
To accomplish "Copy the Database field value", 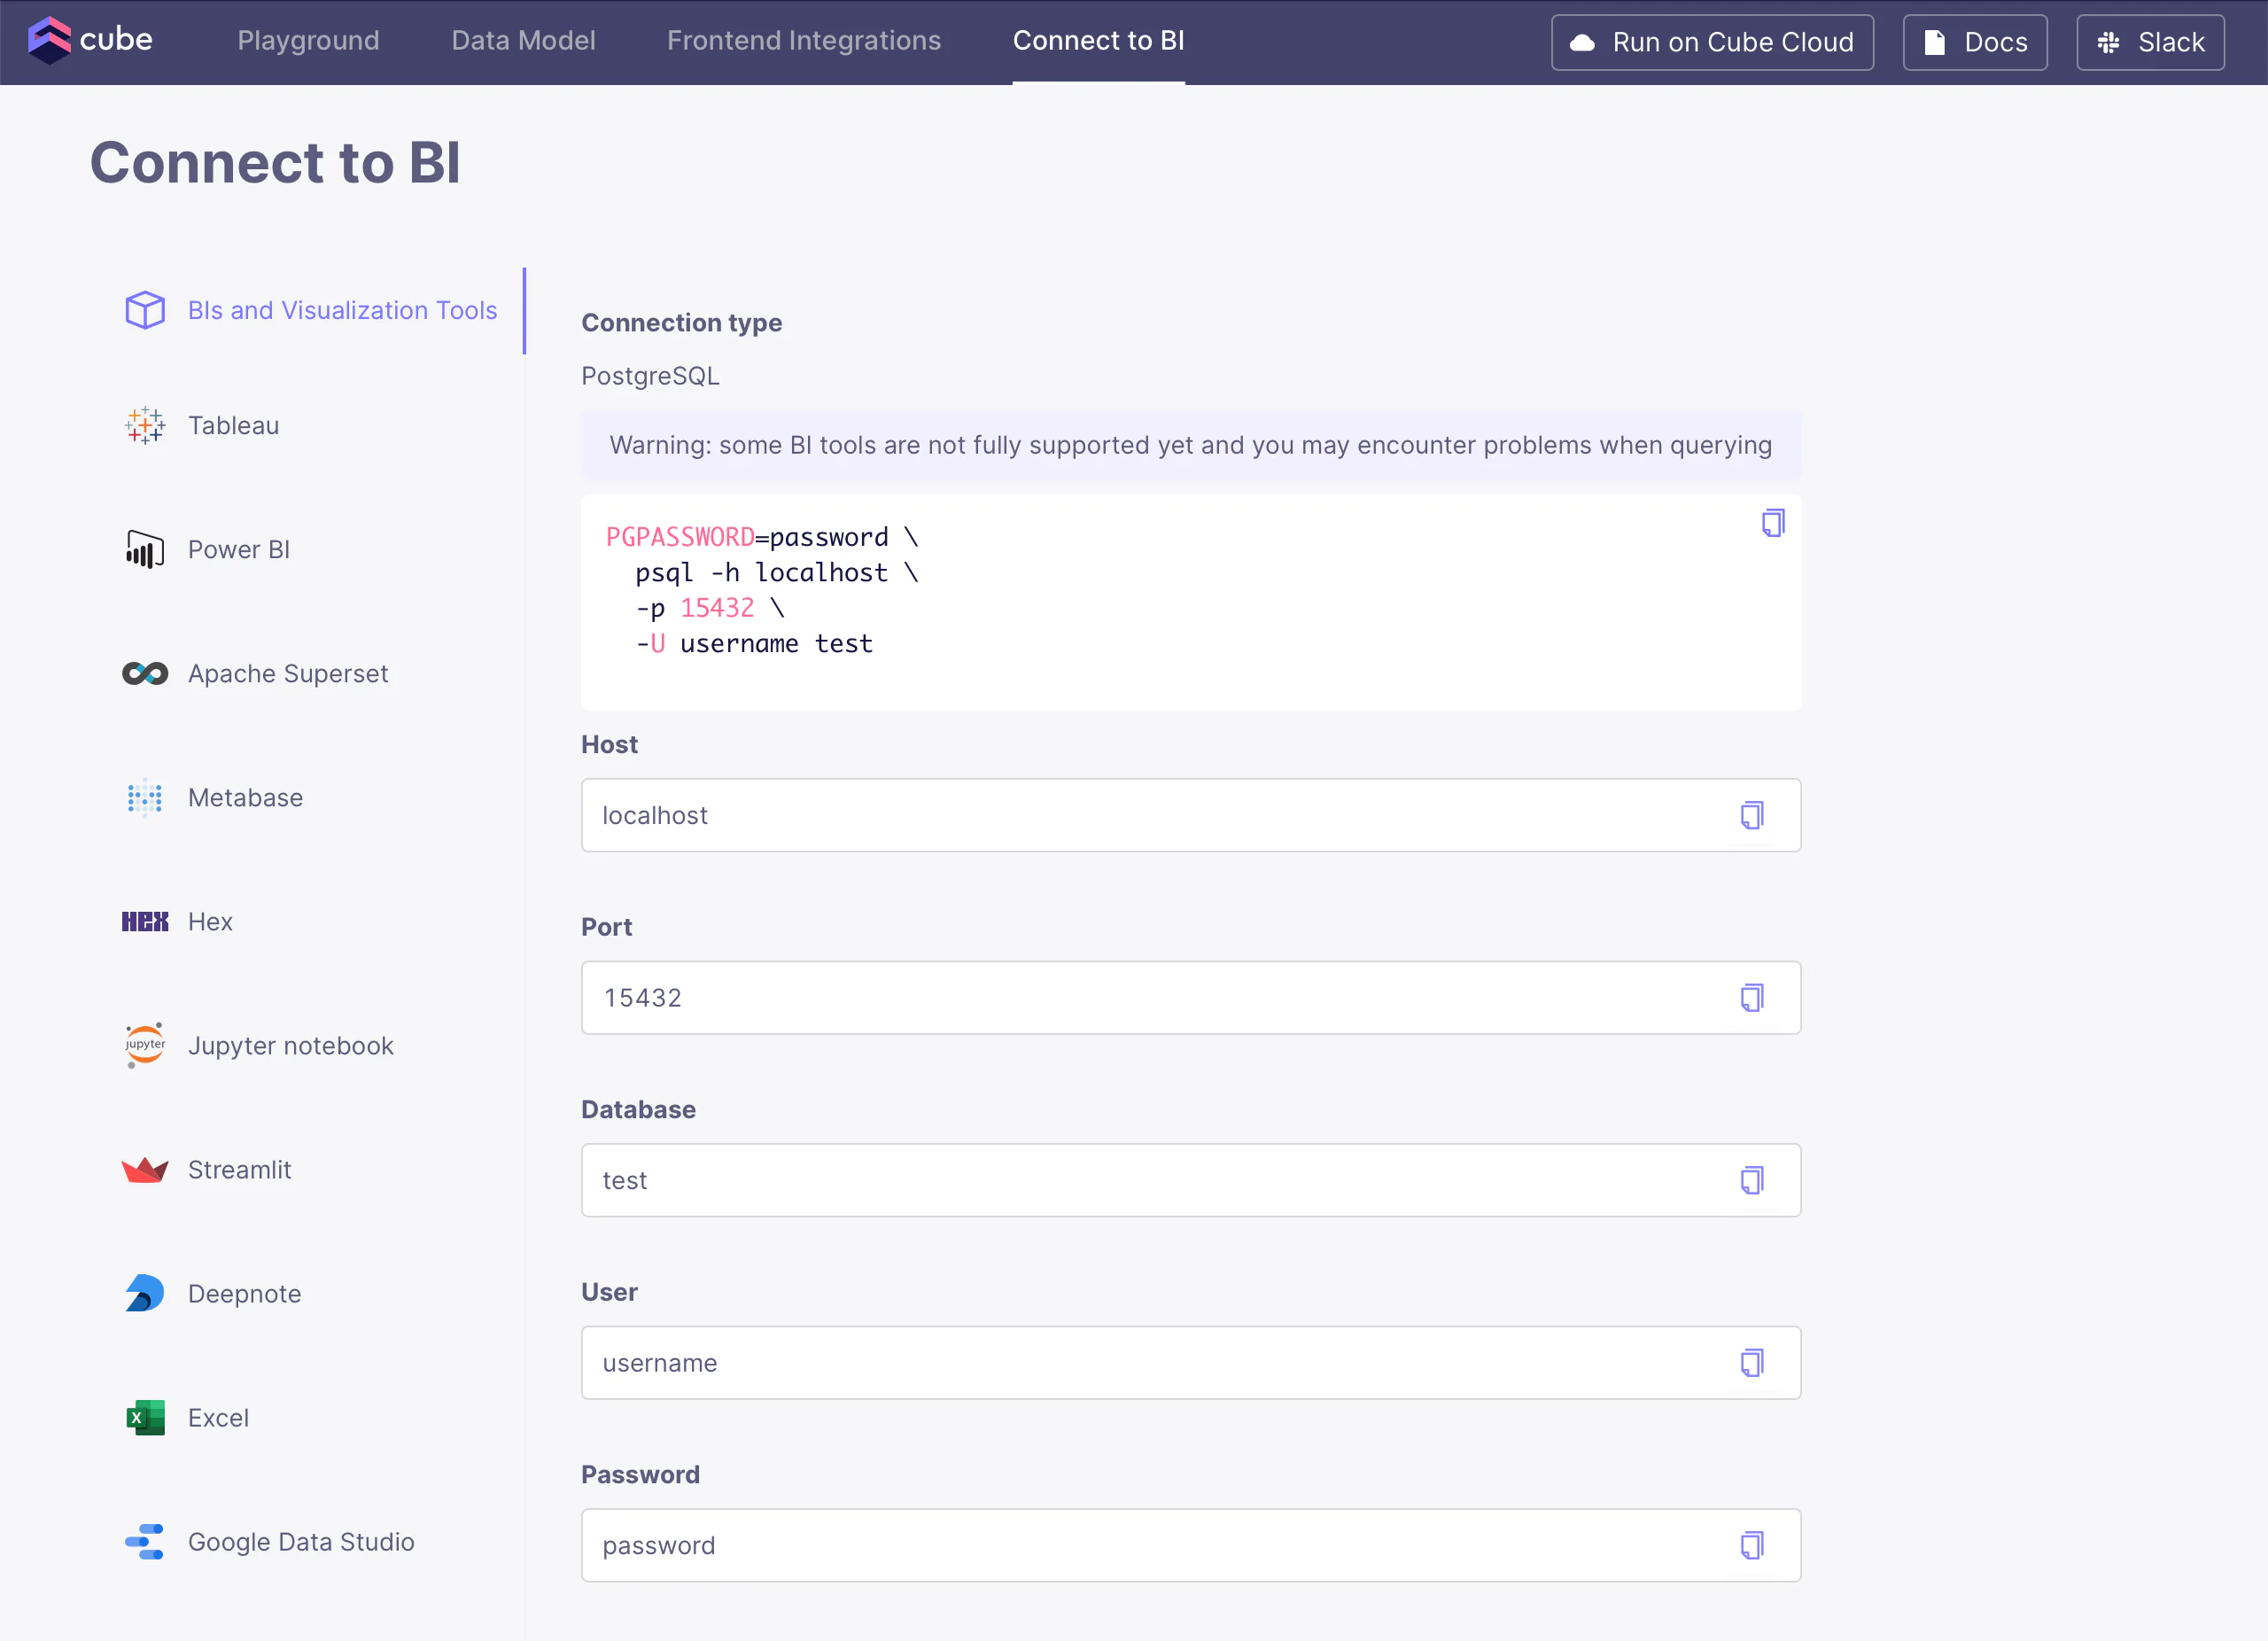I will pyautogui.click(x=1751, y=1180).
